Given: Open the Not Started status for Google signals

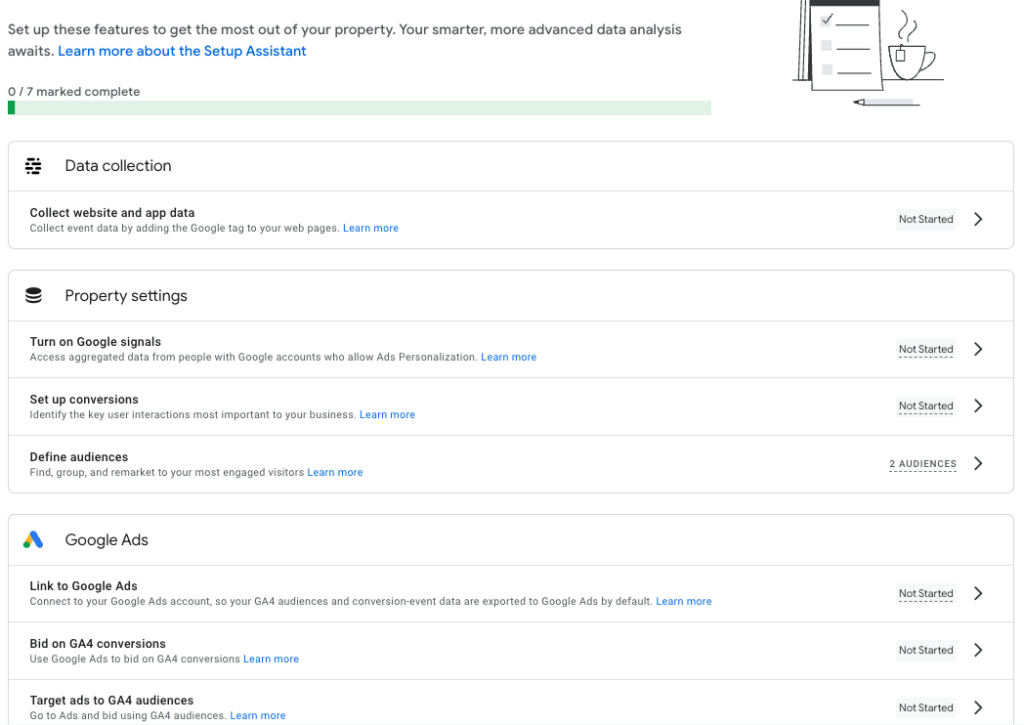Looking at the screenshot, I should [x=925, y=349].
